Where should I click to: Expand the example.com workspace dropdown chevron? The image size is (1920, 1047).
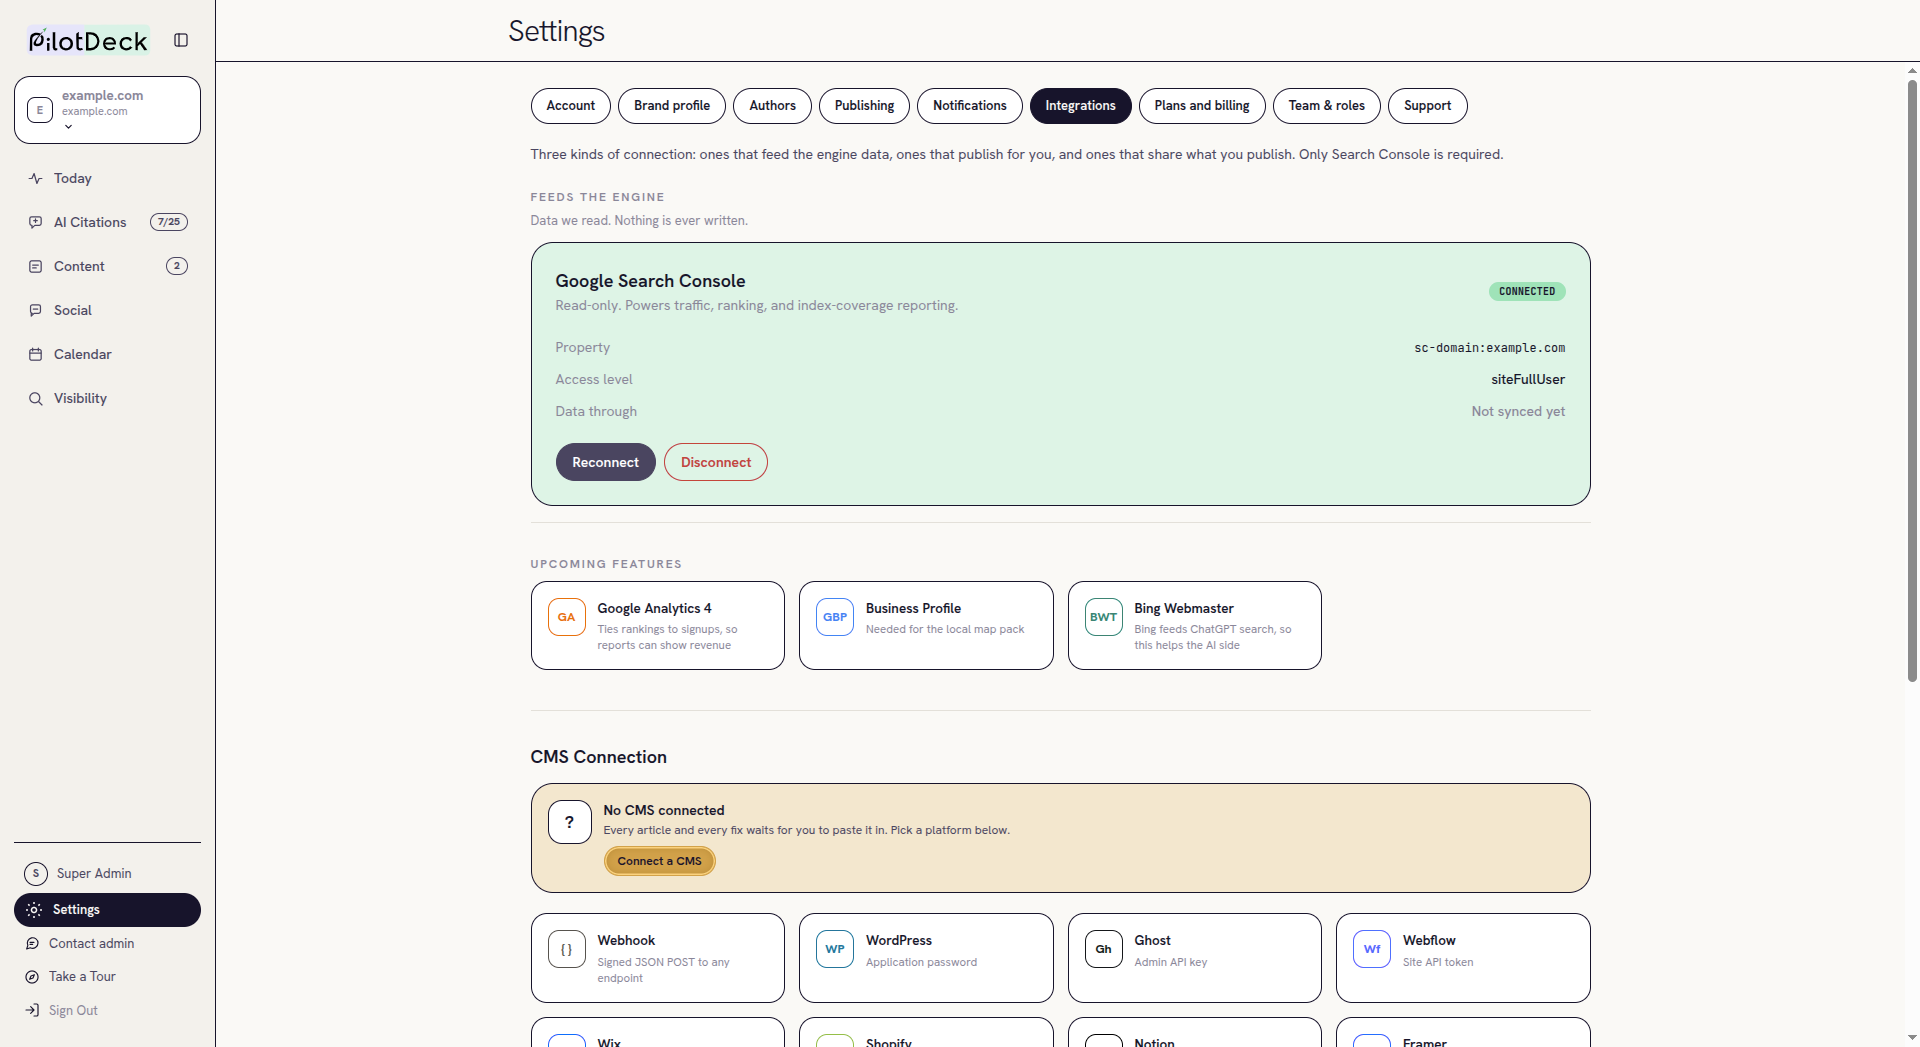point(68,127)
